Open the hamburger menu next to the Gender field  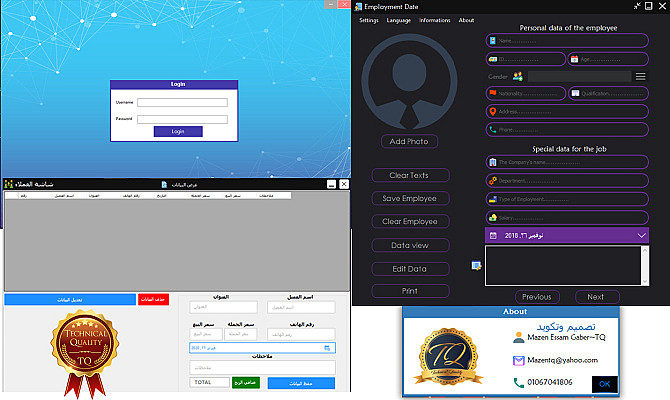pyautogui.click(x=640, y=76)
